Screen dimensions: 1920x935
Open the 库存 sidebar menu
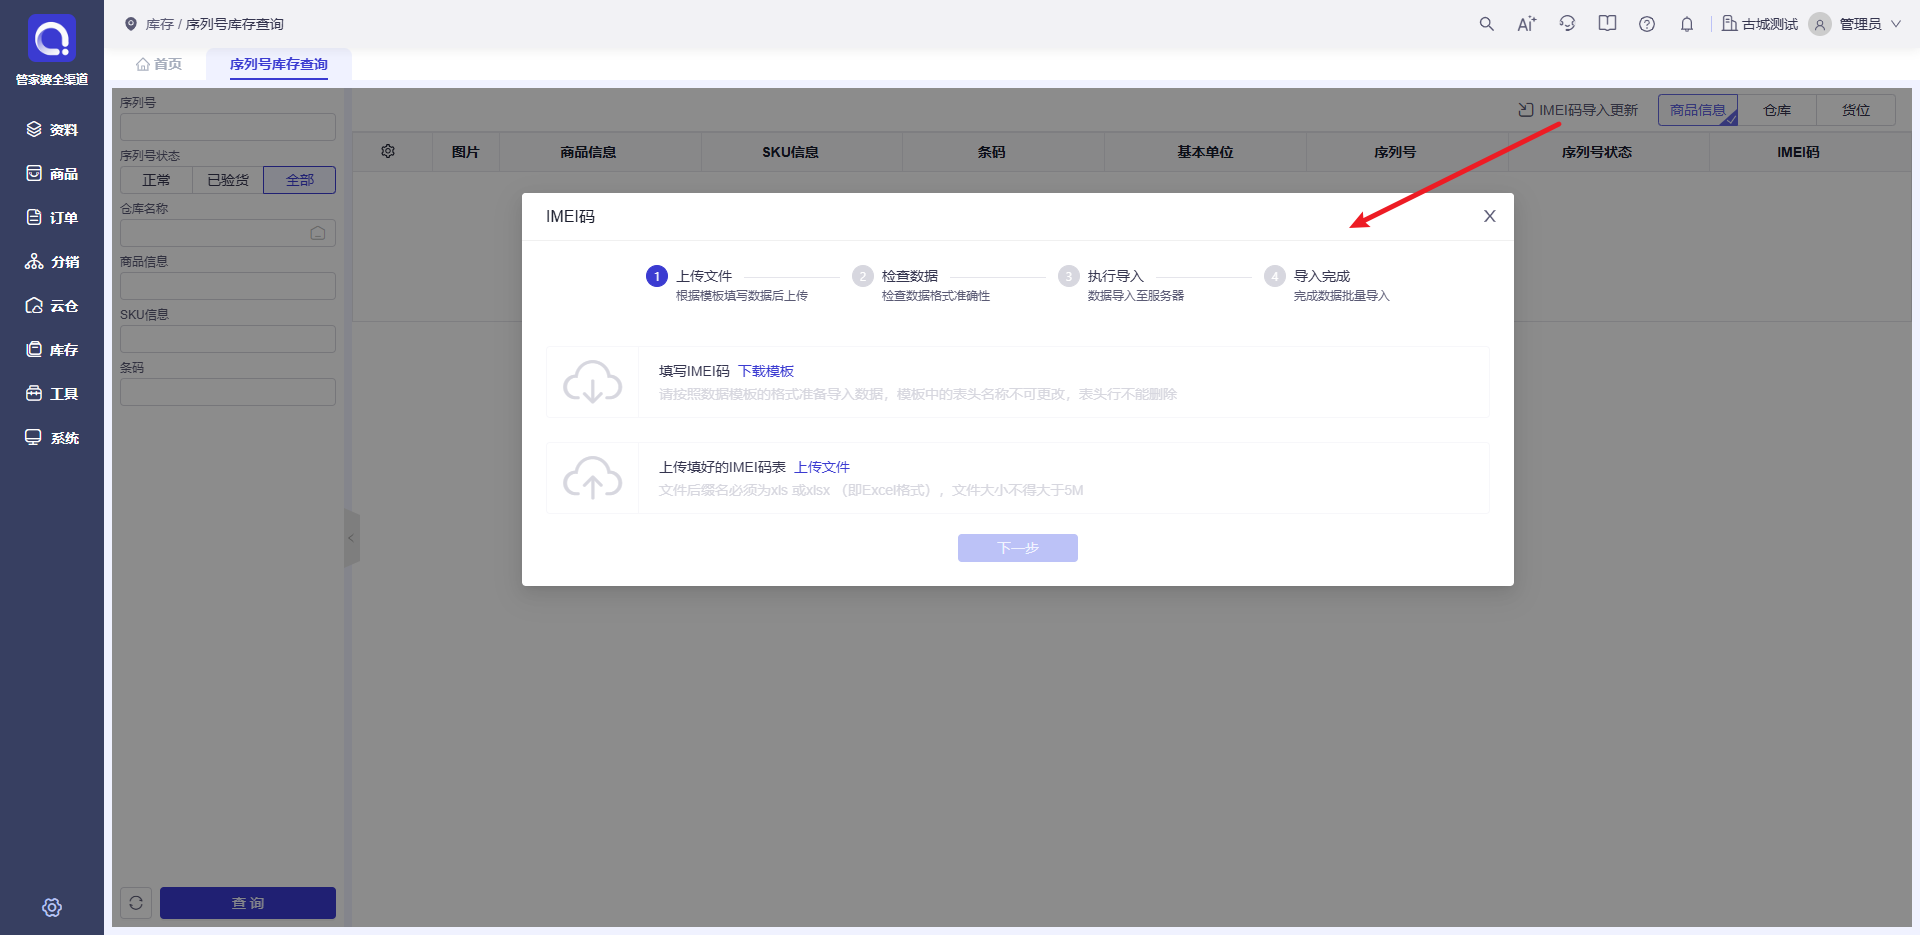tap(52, 349)
